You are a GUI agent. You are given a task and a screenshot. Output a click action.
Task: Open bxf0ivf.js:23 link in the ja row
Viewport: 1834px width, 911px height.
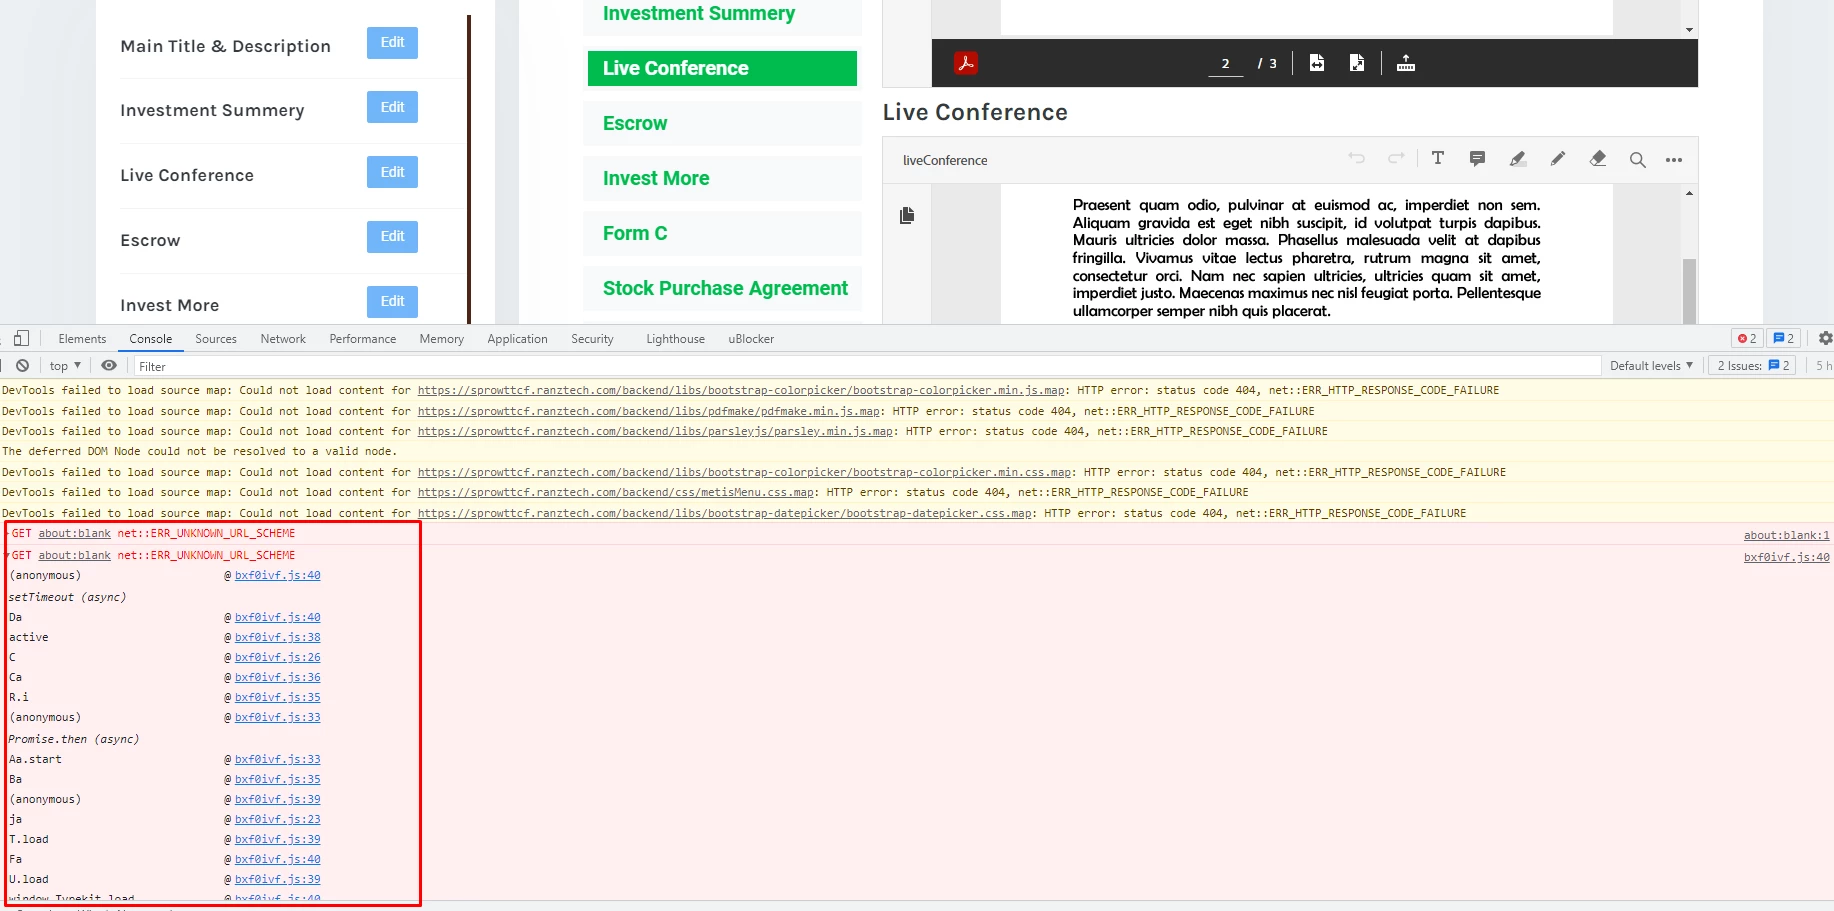[x=278, y=819]
